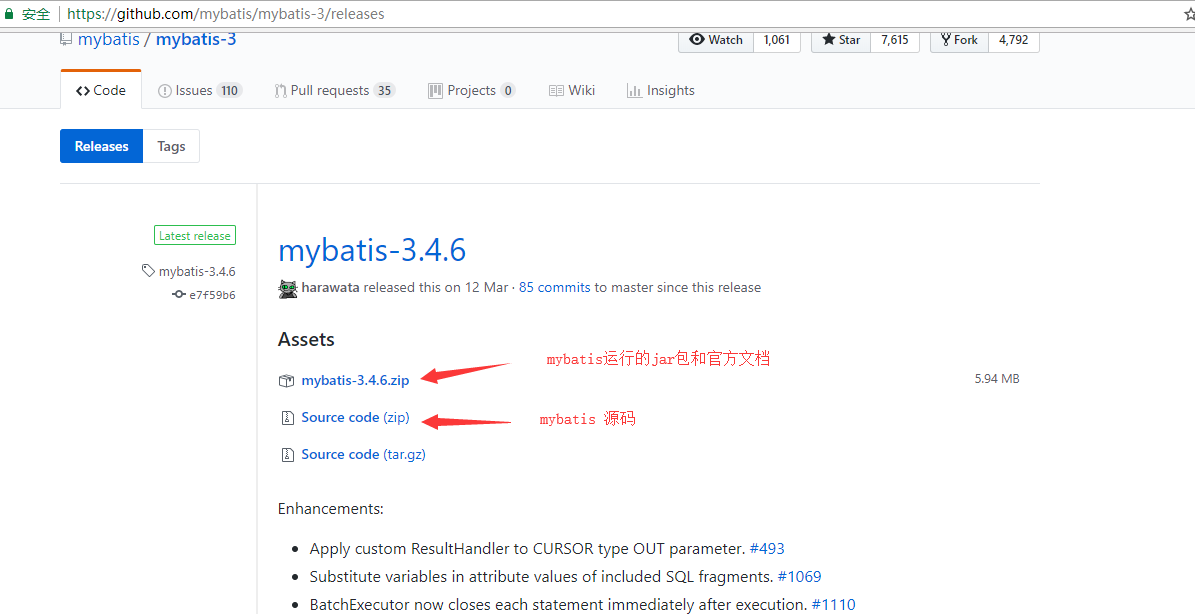1195x614 pixels.
Task: Click the Pull requests icon
Action: click(280, 91)
